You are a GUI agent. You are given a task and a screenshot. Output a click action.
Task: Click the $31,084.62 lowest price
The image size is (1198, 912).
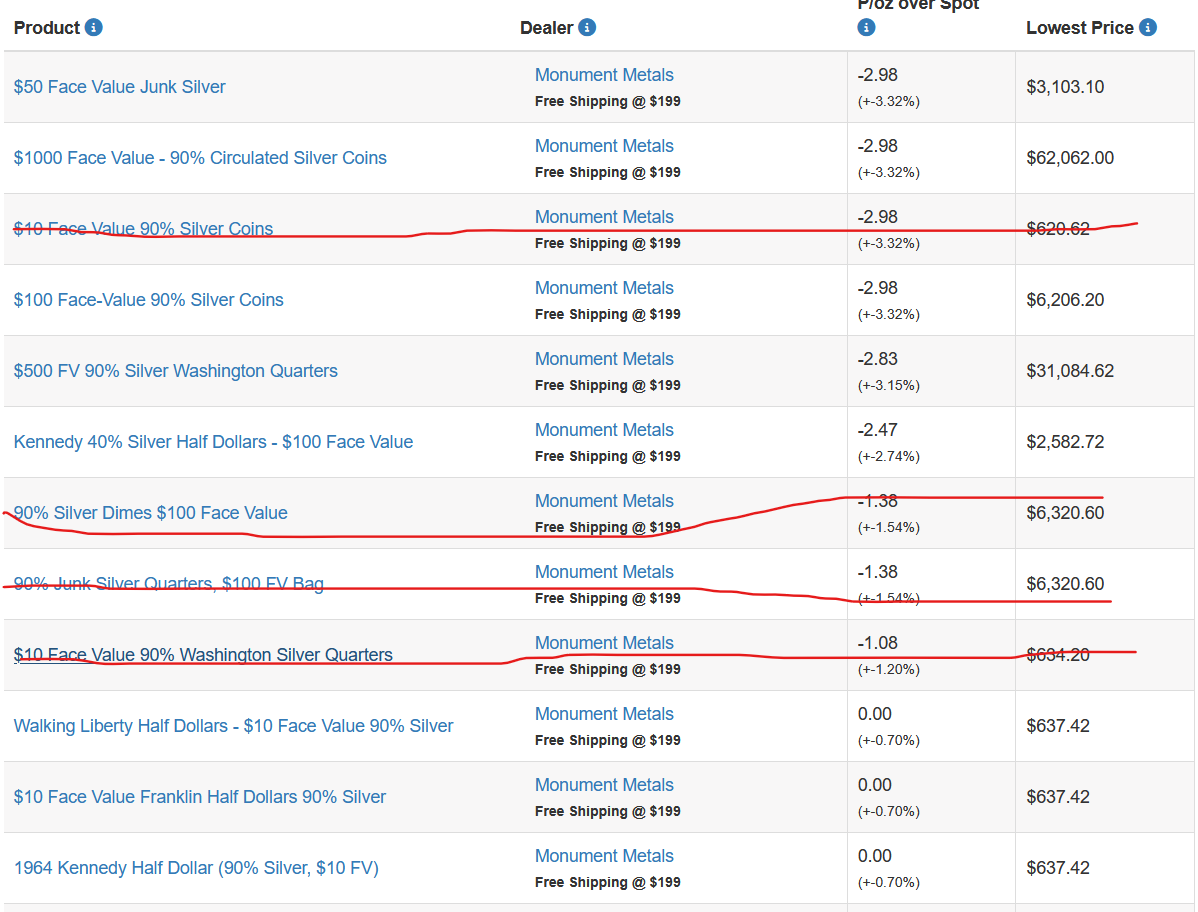pos(1070,371)
